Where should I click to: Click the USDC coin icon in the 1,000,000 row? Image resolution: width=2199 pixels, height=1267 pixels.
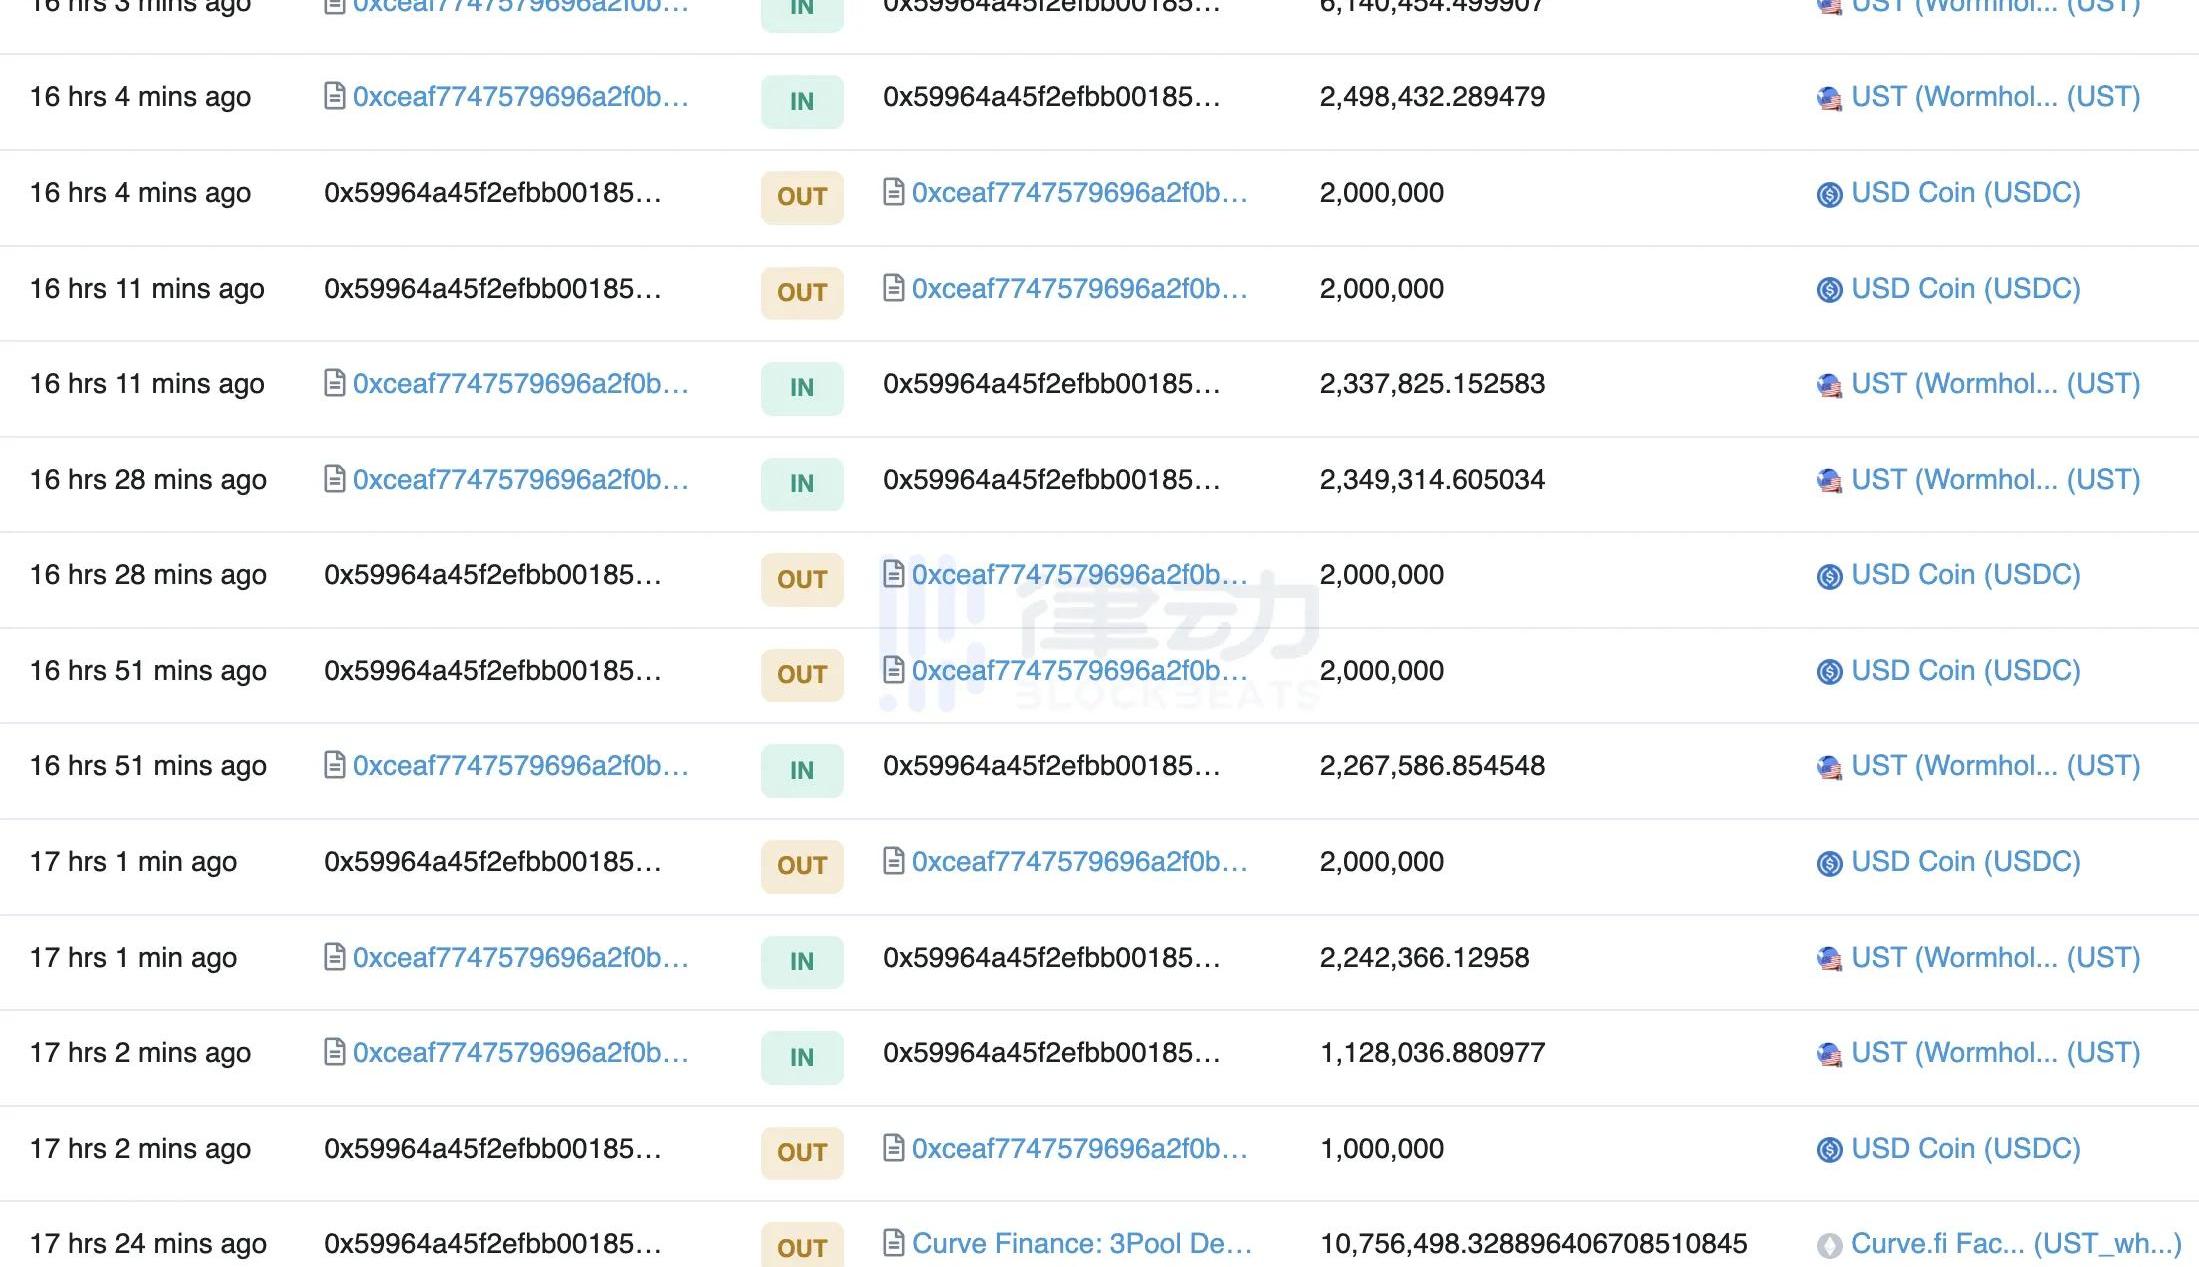[x=1829, y=1150]
